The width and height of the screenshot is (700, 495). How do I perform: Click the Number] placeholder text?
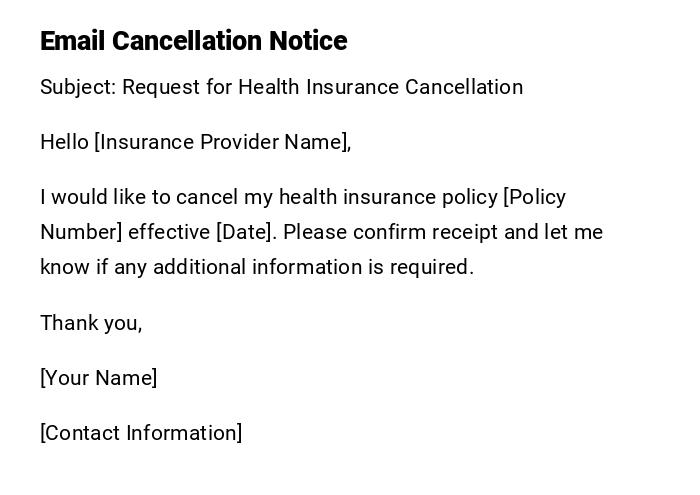(81, 232)
